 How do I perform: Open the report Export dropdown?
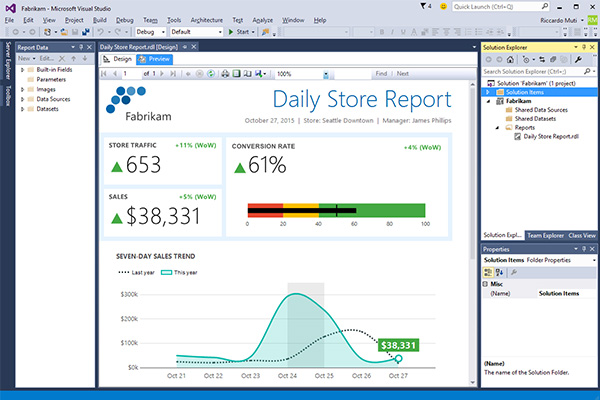click(x=261, y=73)
